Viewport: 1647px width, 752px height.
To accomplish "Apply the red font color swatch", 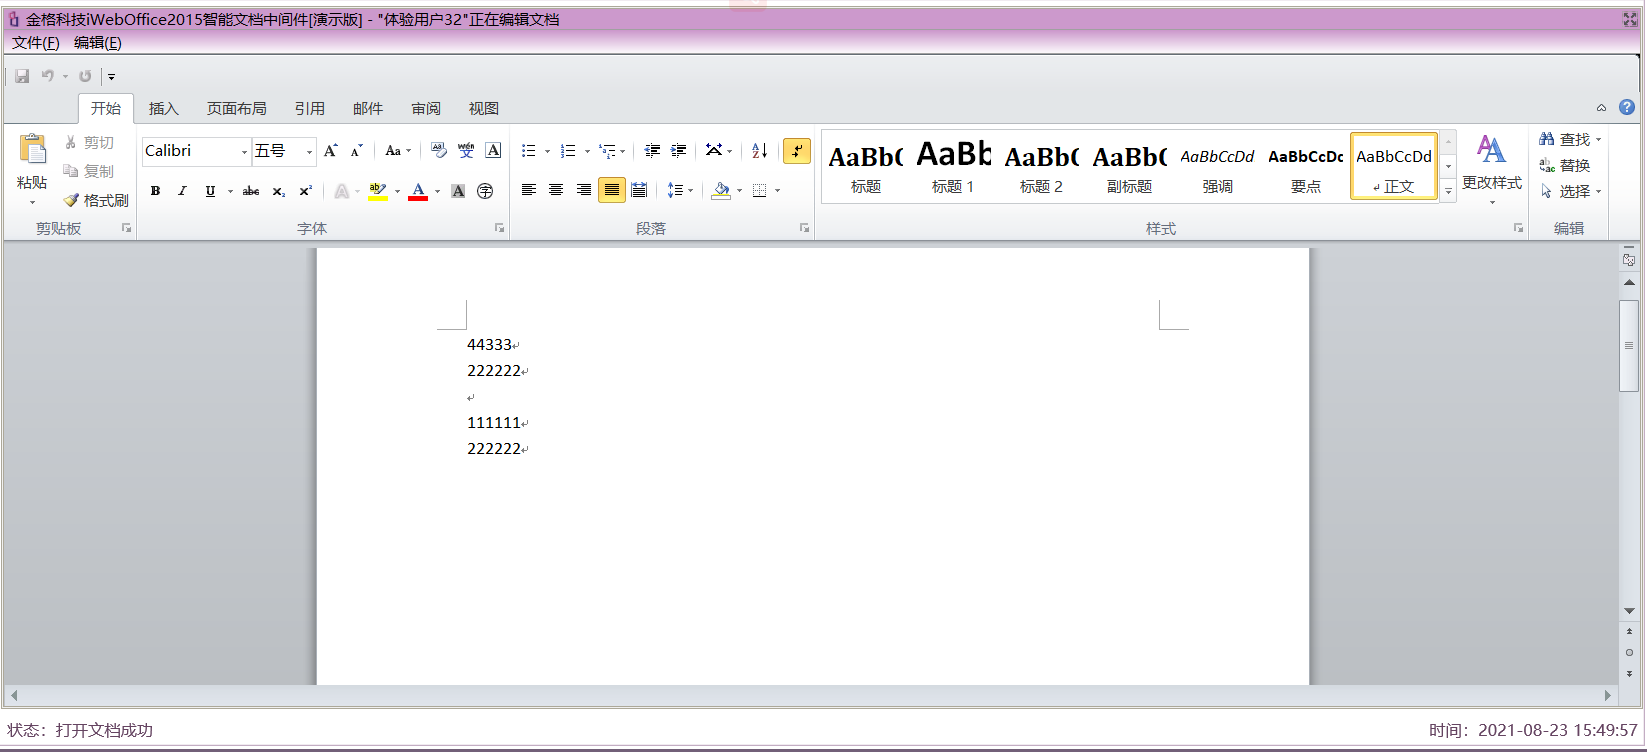I will coord(418,191).
